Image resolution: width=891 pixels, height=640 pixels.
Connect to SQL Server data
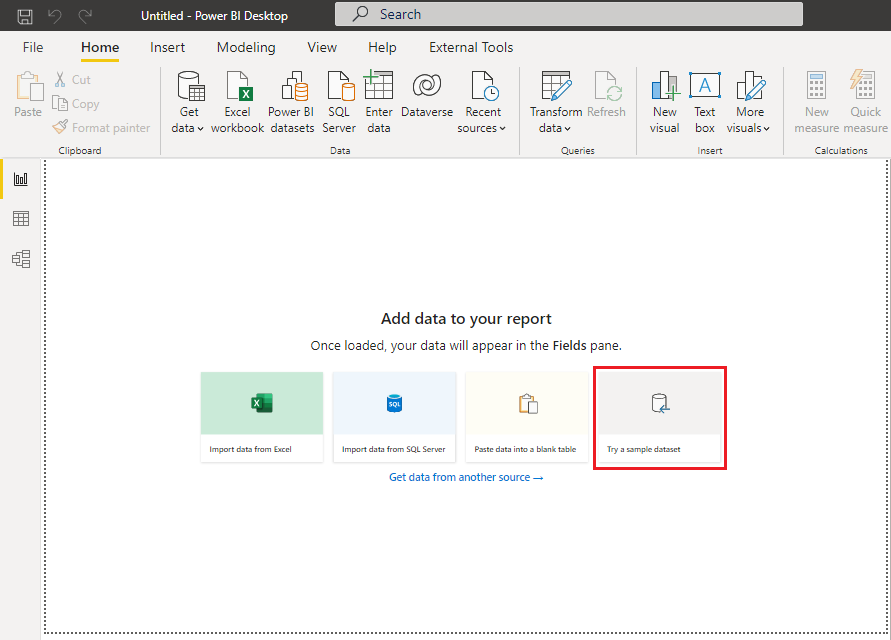pos(339,102)
